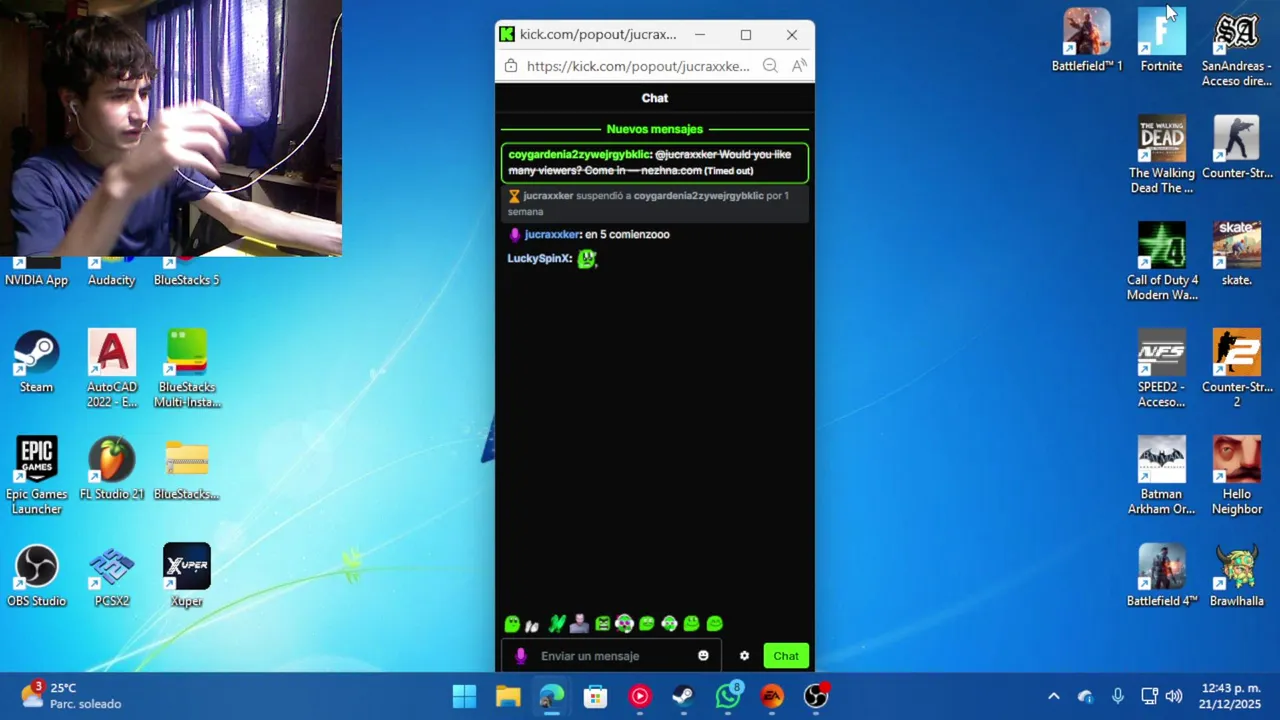Open Epic Games Launcher shortcut
Image resolution: width=1280 pixels, height=720 pixels.
click(36, 476)
